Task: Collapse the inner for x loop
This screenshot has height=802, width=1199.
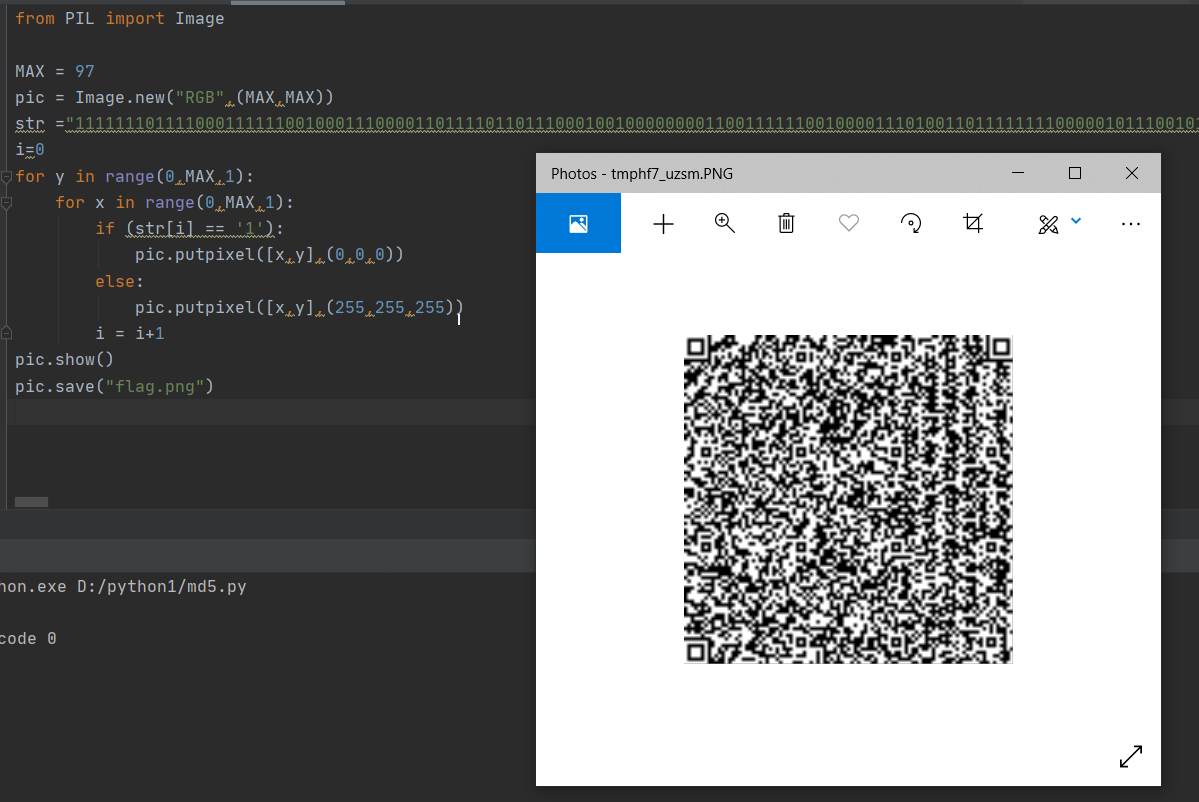Action: tap(6, 202)
